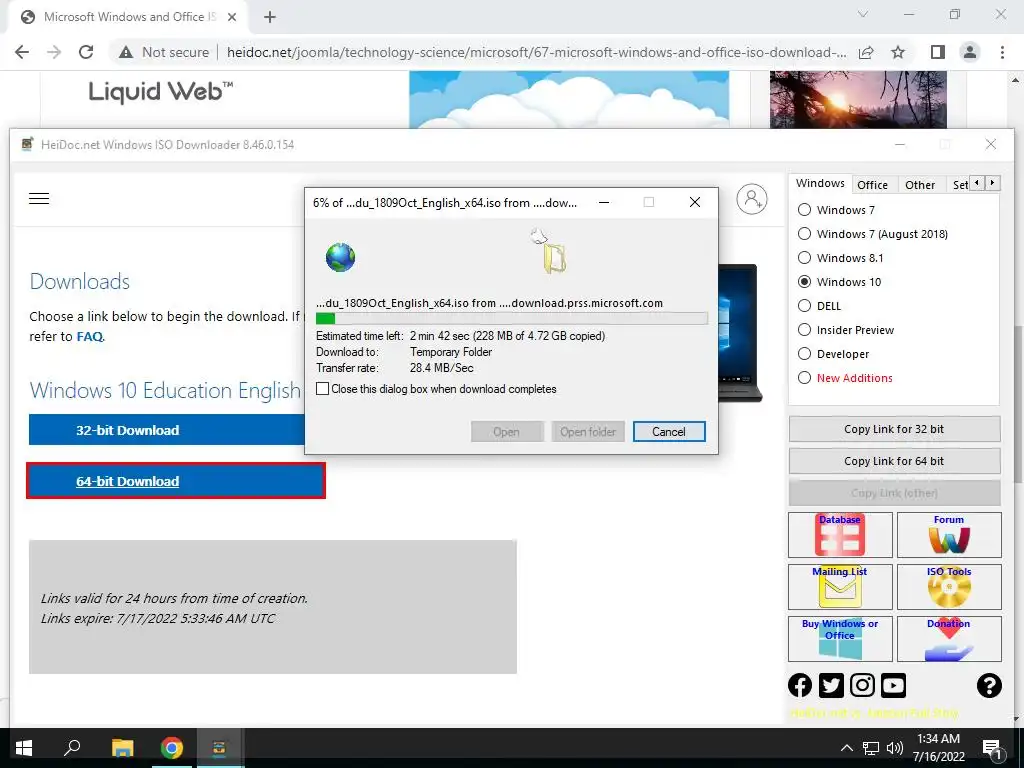1024x768 pixels.
Task: Switch to the Windows tab
Action: pyautogui.click(x=820, y=184)
